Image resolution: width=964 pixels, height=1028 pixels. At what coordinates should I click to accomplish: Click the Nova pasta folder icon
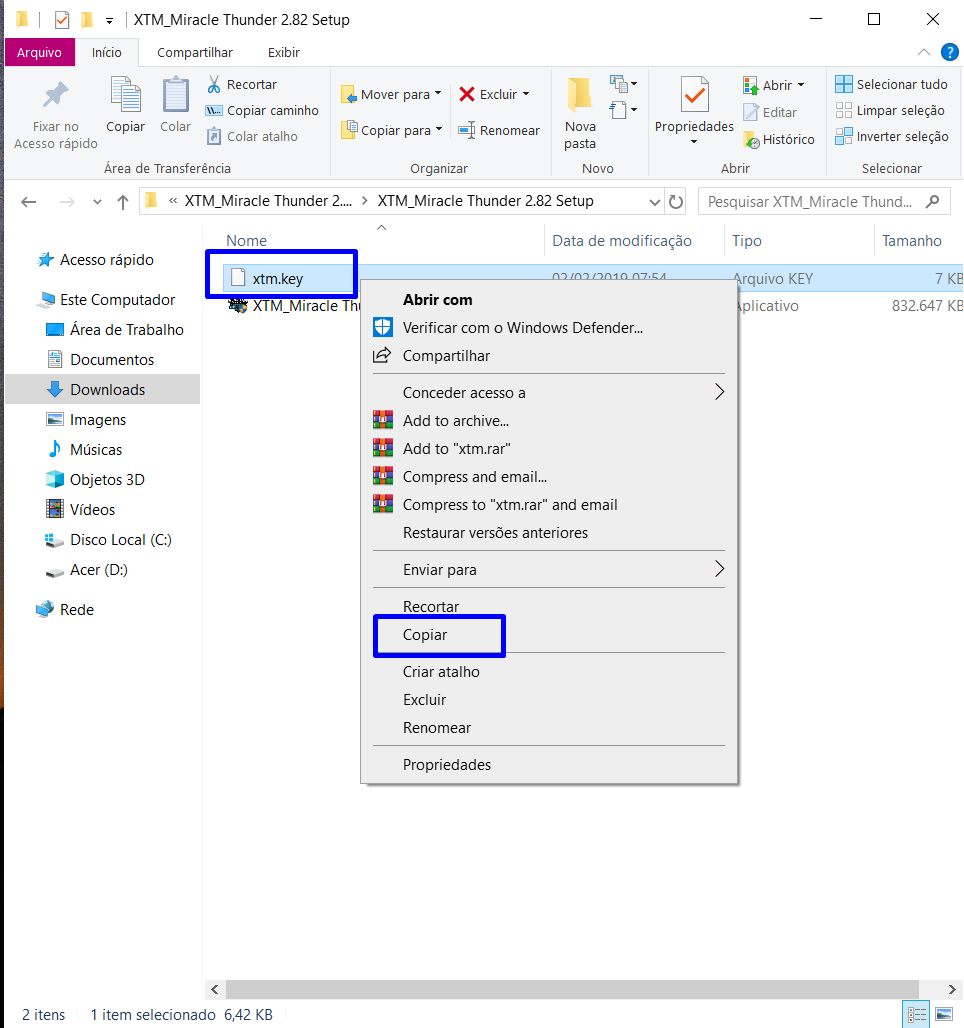tap(580, 96)
